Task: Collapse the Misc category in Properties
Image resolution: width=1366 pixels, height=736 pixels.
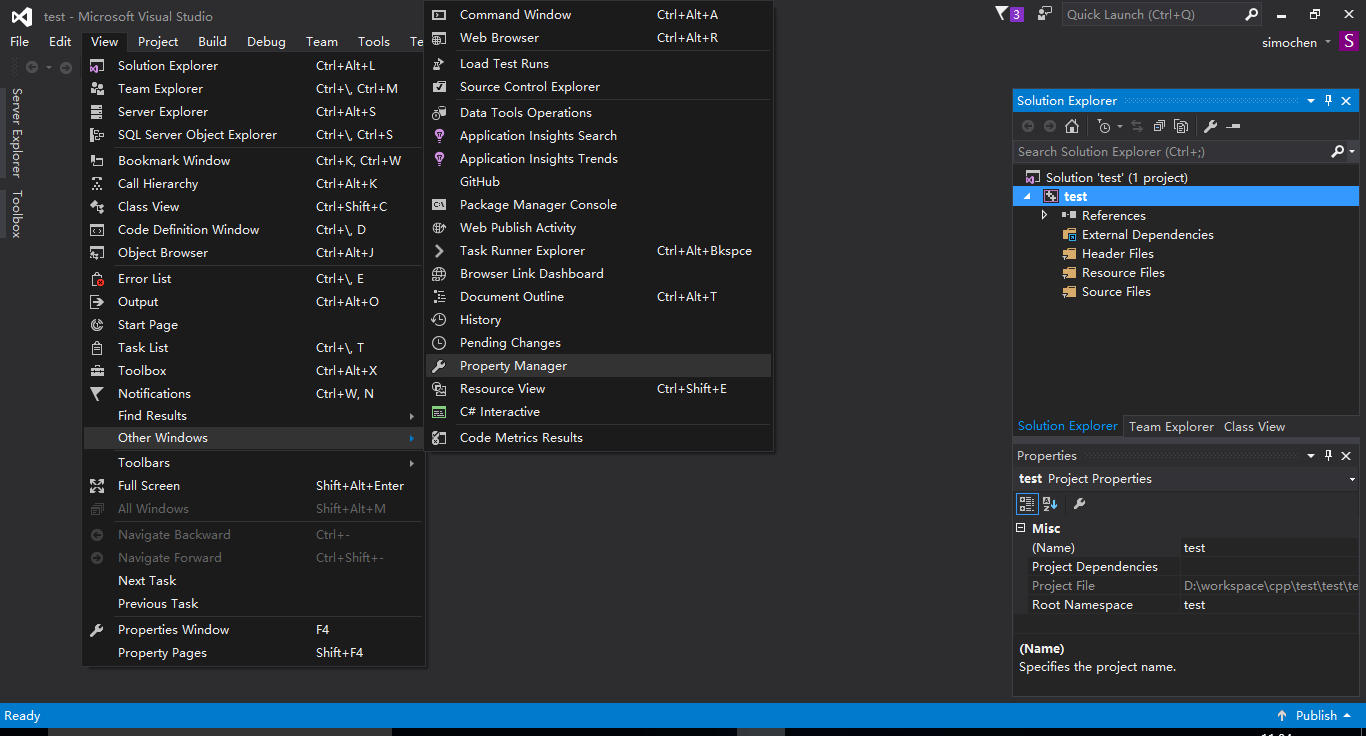Action: (1021, 528)
